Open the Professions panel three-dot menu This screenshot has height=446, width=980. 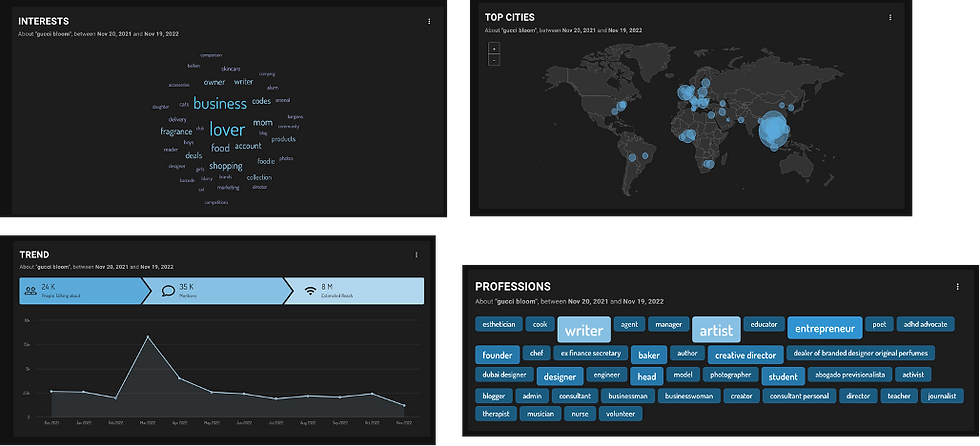957,287
